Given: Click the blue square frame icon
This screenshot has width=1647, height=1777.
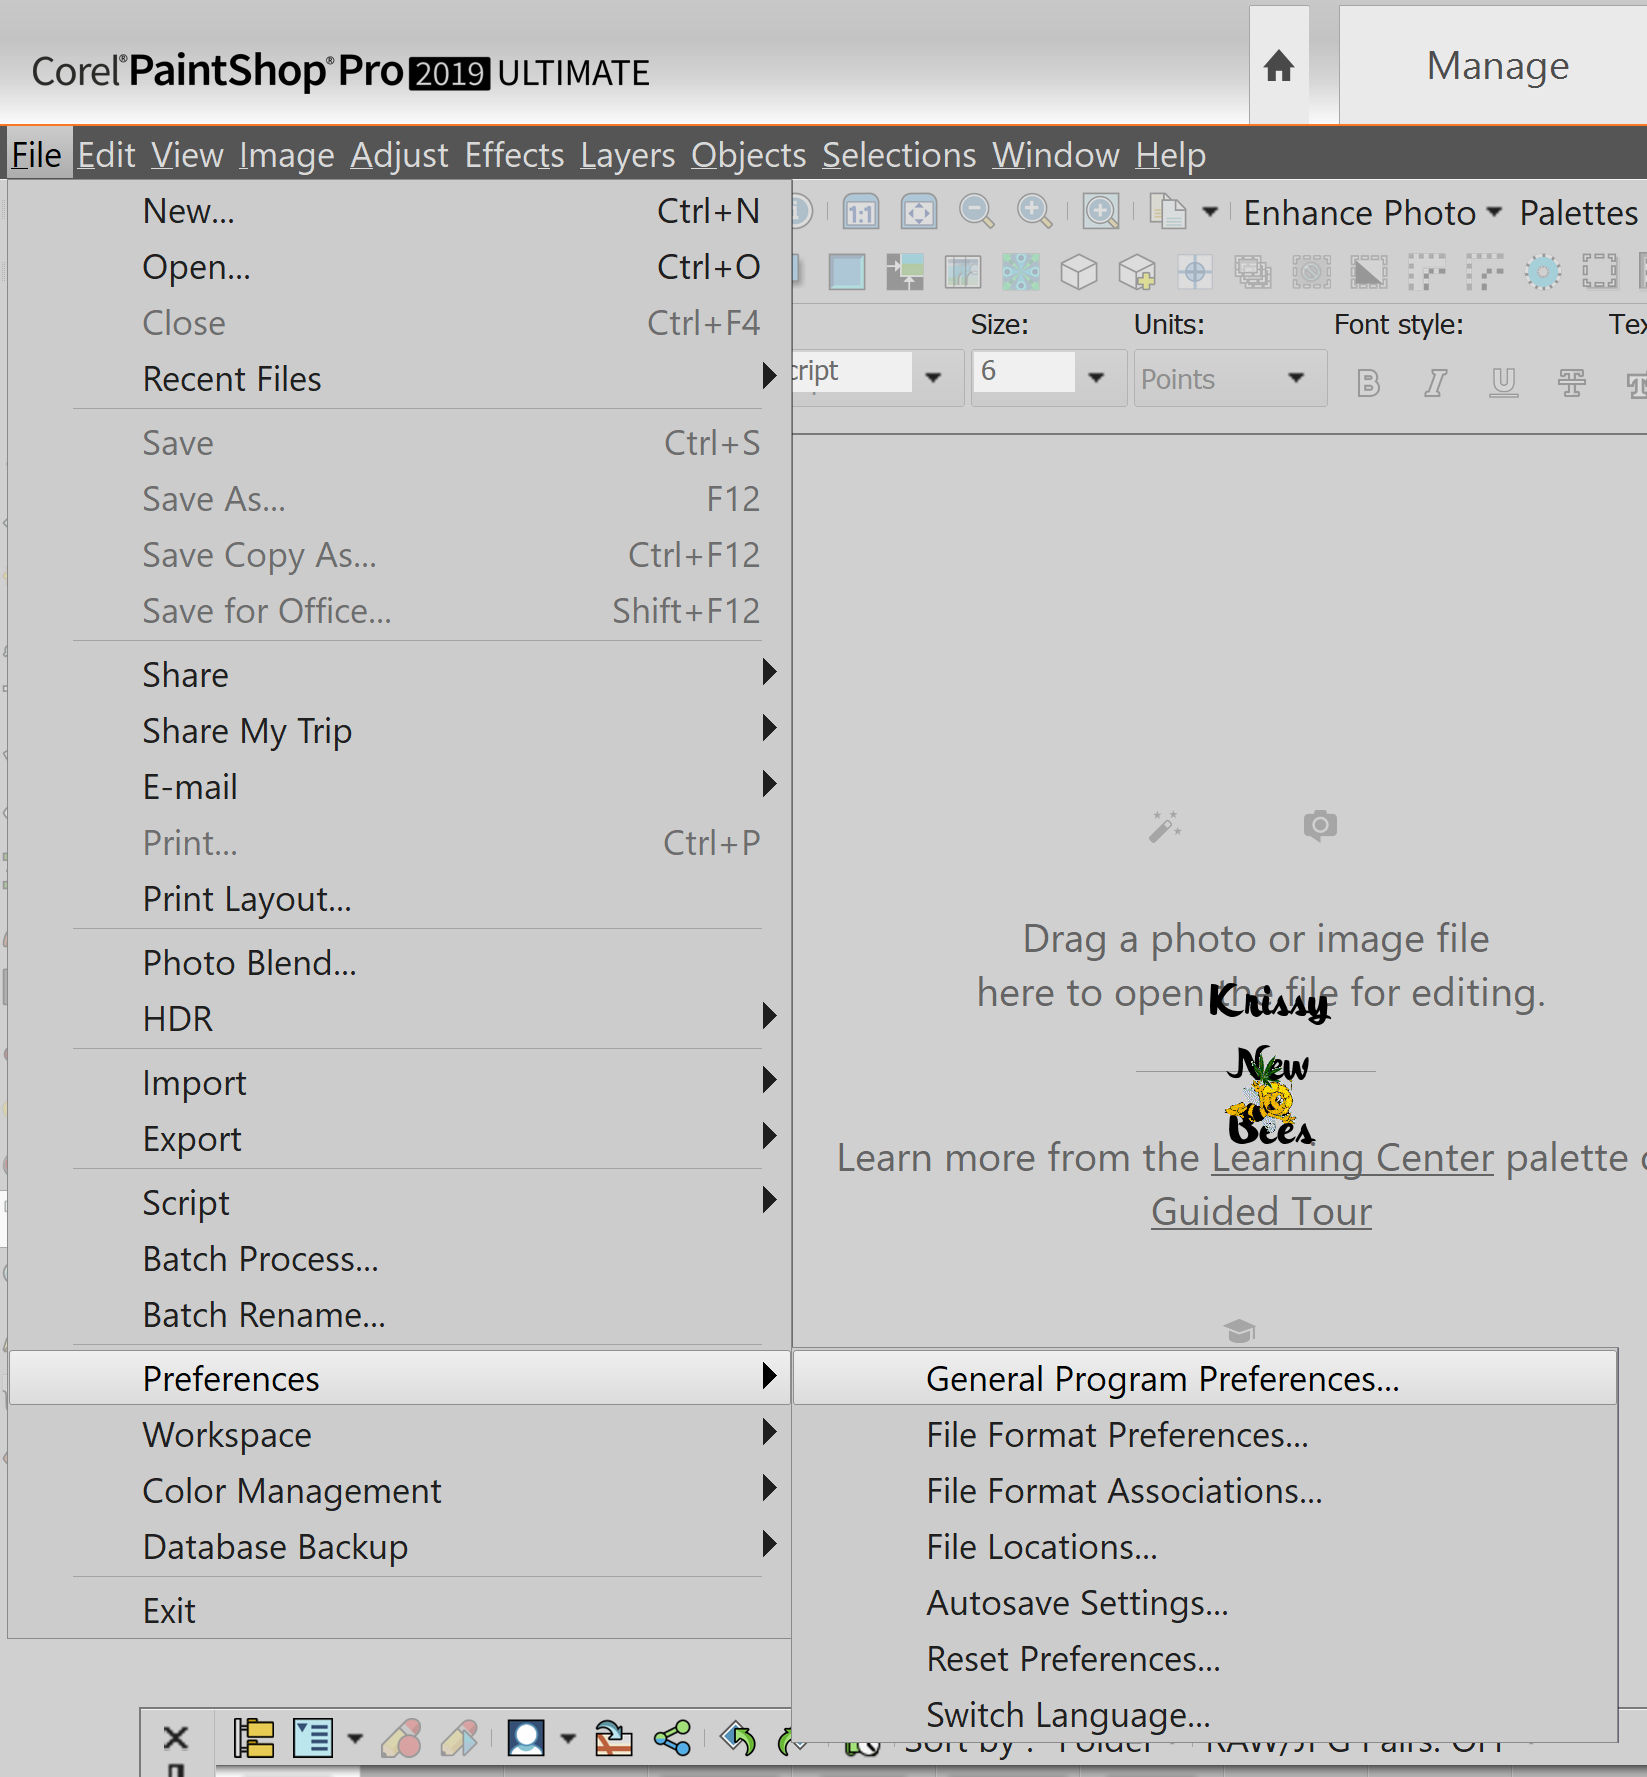Looking at the screenshot, I should pyautogui.click(x=847, y=272).
